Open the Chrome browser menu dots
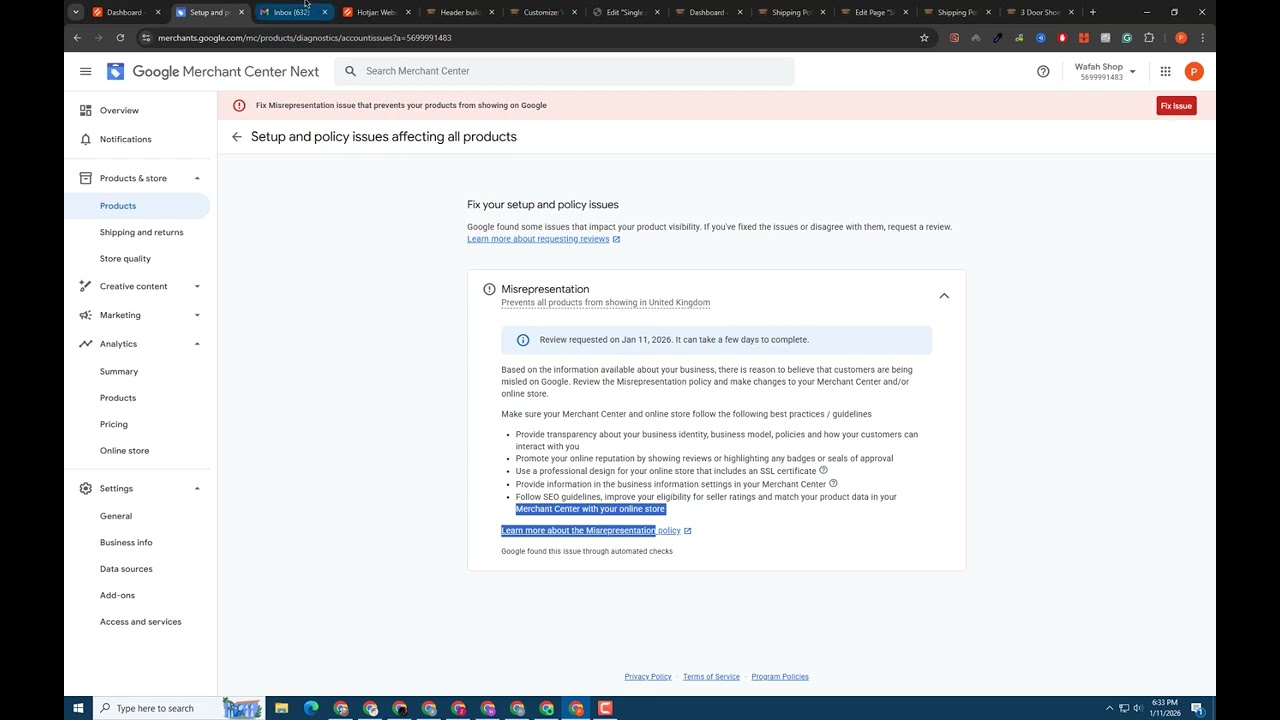 pos(1202,38)
